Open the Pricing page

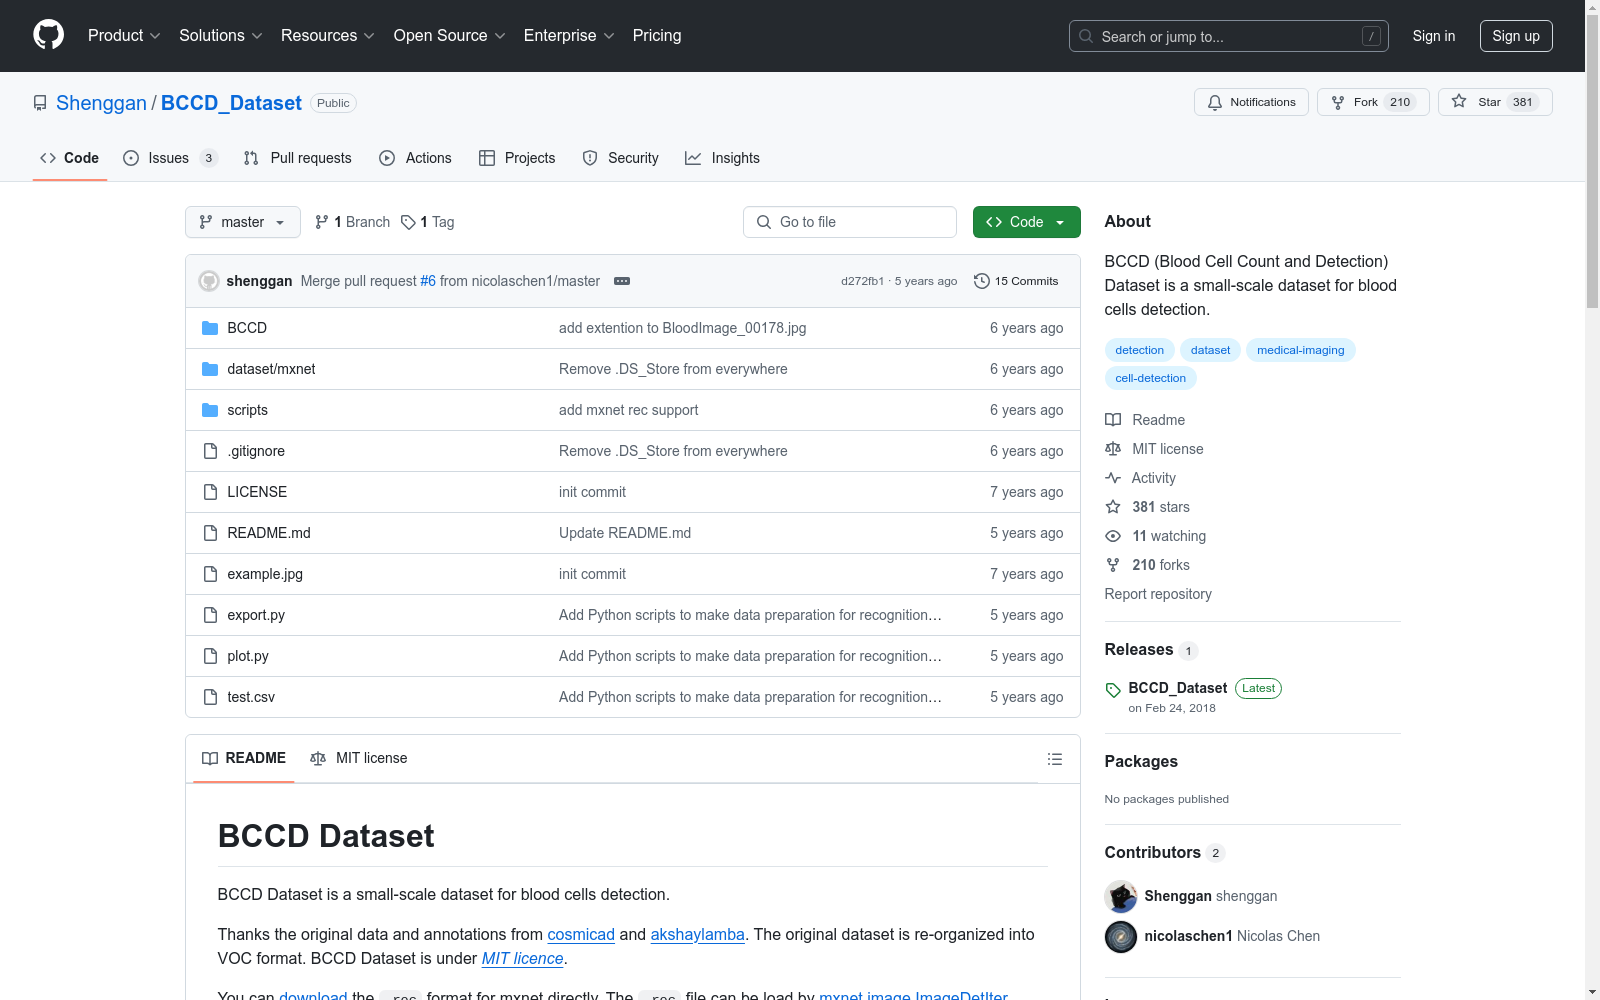pos(657,35)
